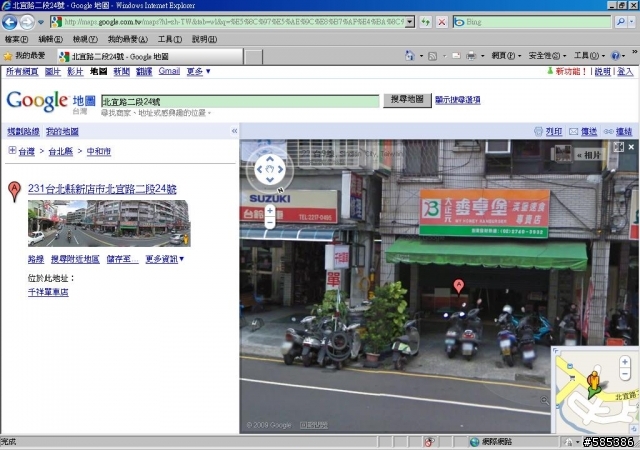
Task: Go back with the browser back arrow
Action: pos(10,22)
